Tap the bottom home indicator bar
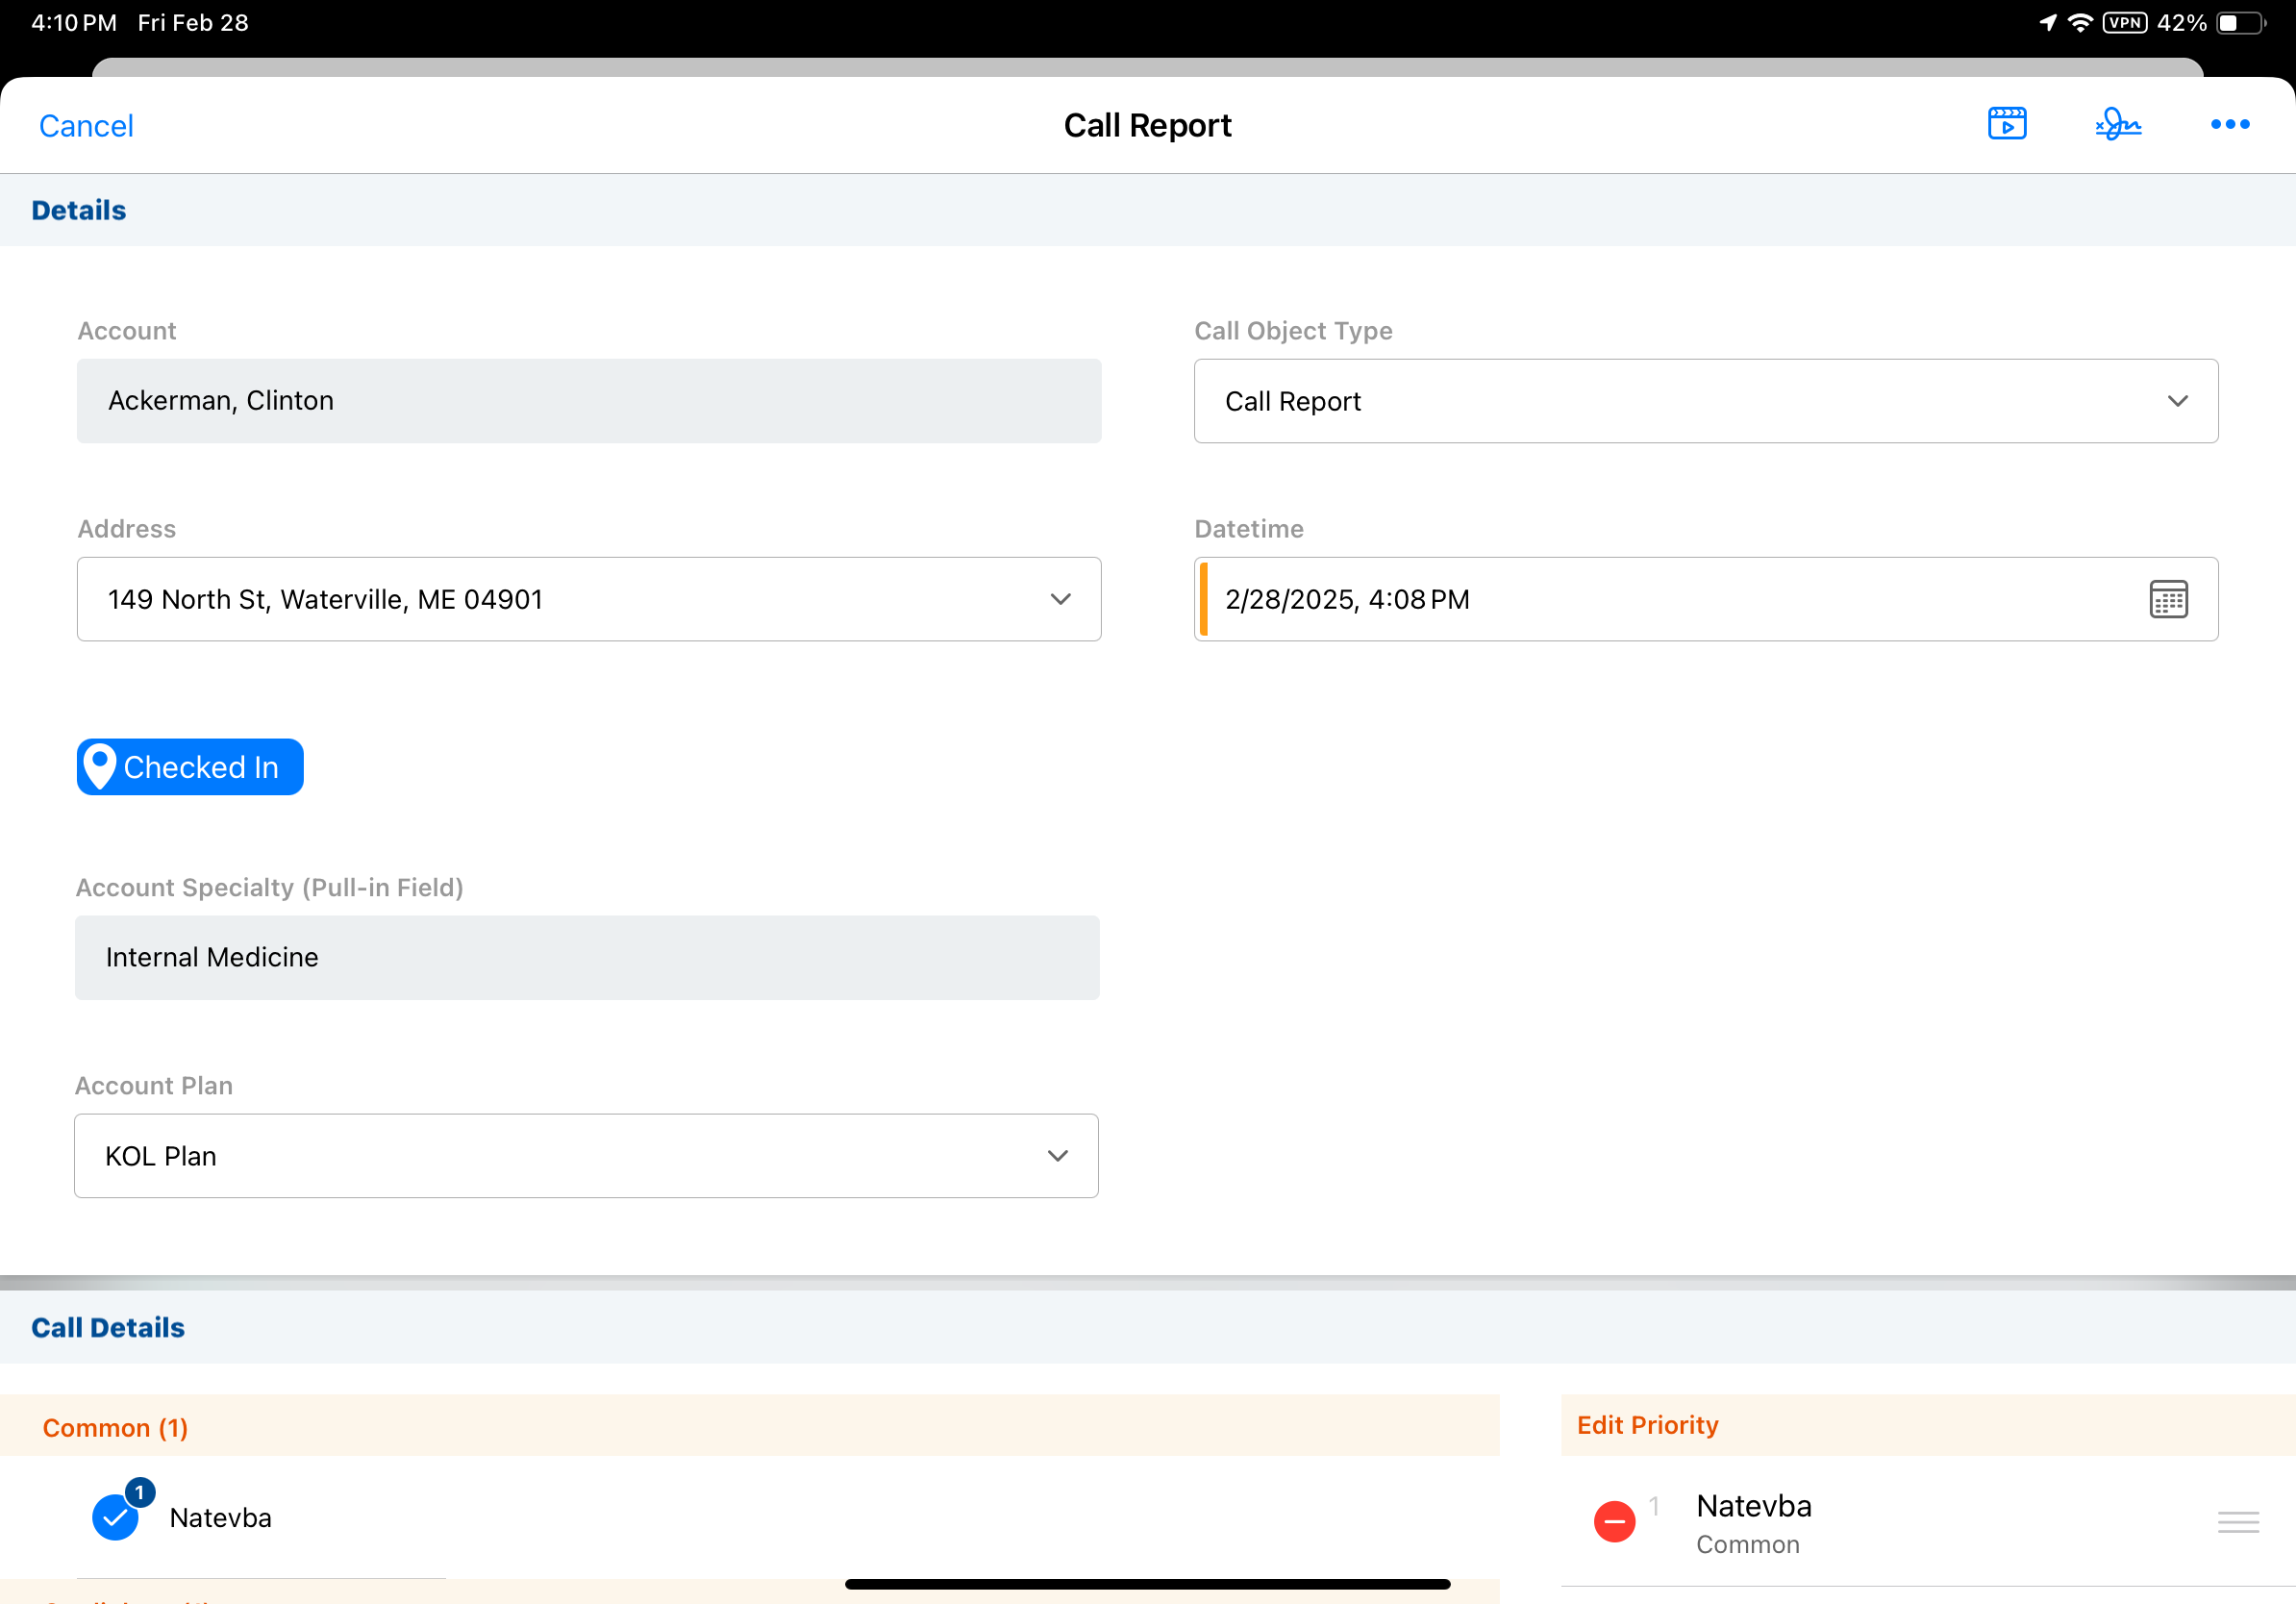The image size is (2296, 1604). click(1147, 1584)
